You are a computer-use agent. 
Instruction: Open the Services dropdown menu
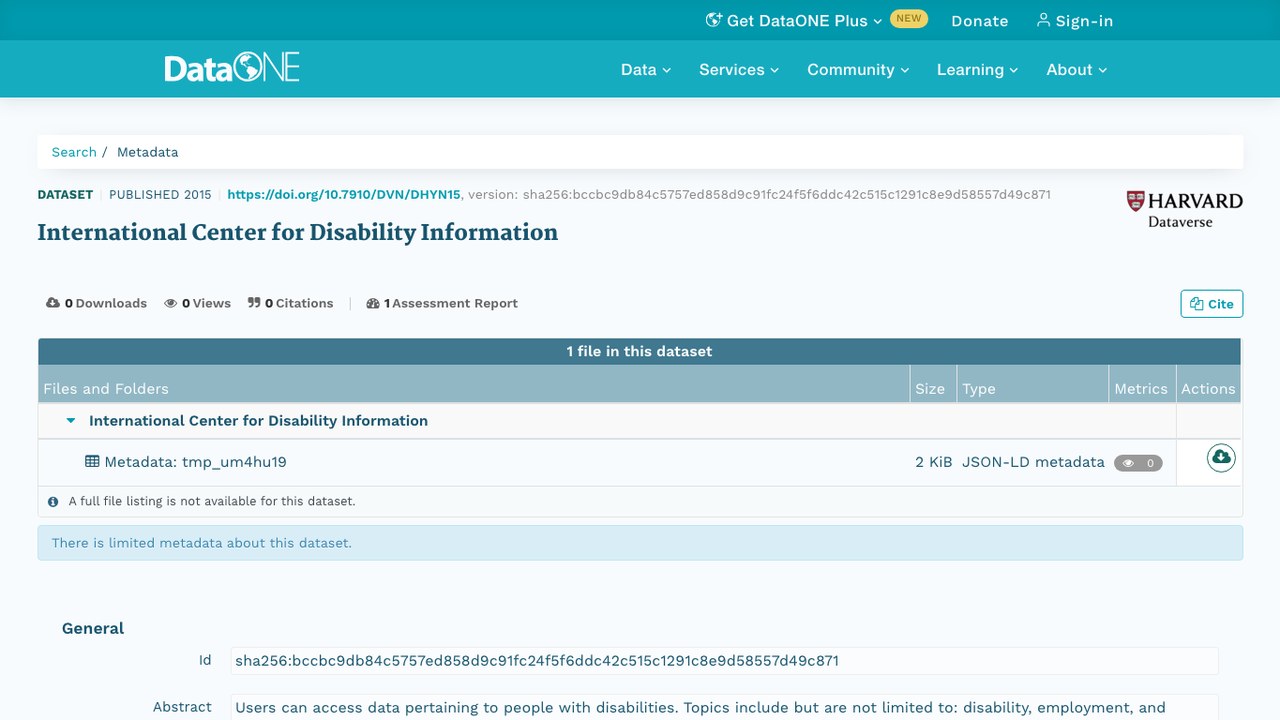(739, 69)
